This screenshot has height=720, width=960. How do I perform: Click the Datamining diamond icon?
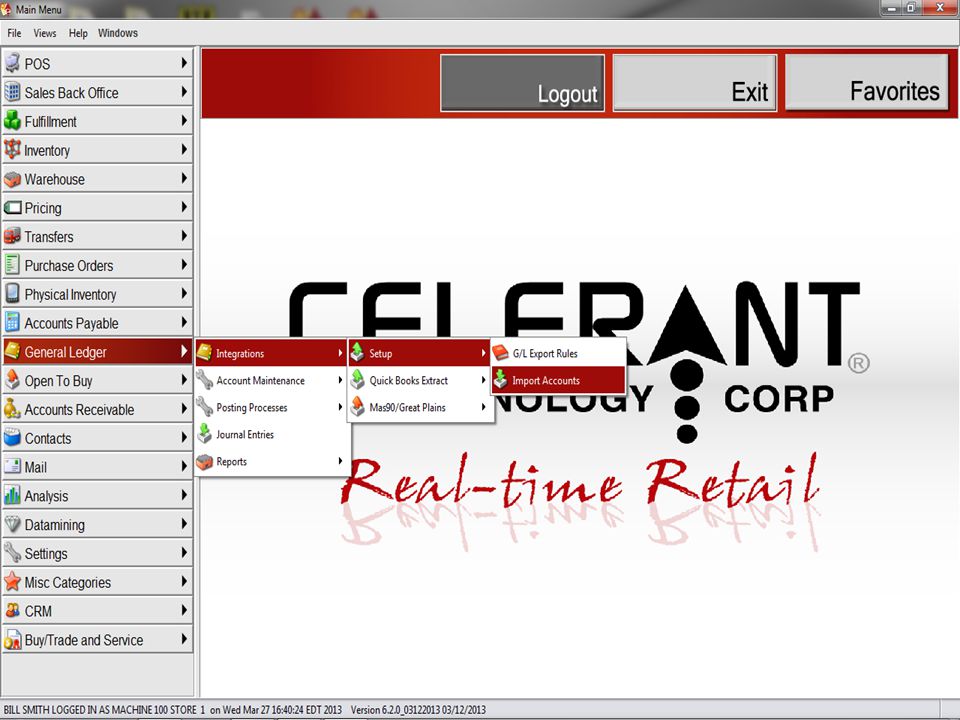tap(12, 524)
